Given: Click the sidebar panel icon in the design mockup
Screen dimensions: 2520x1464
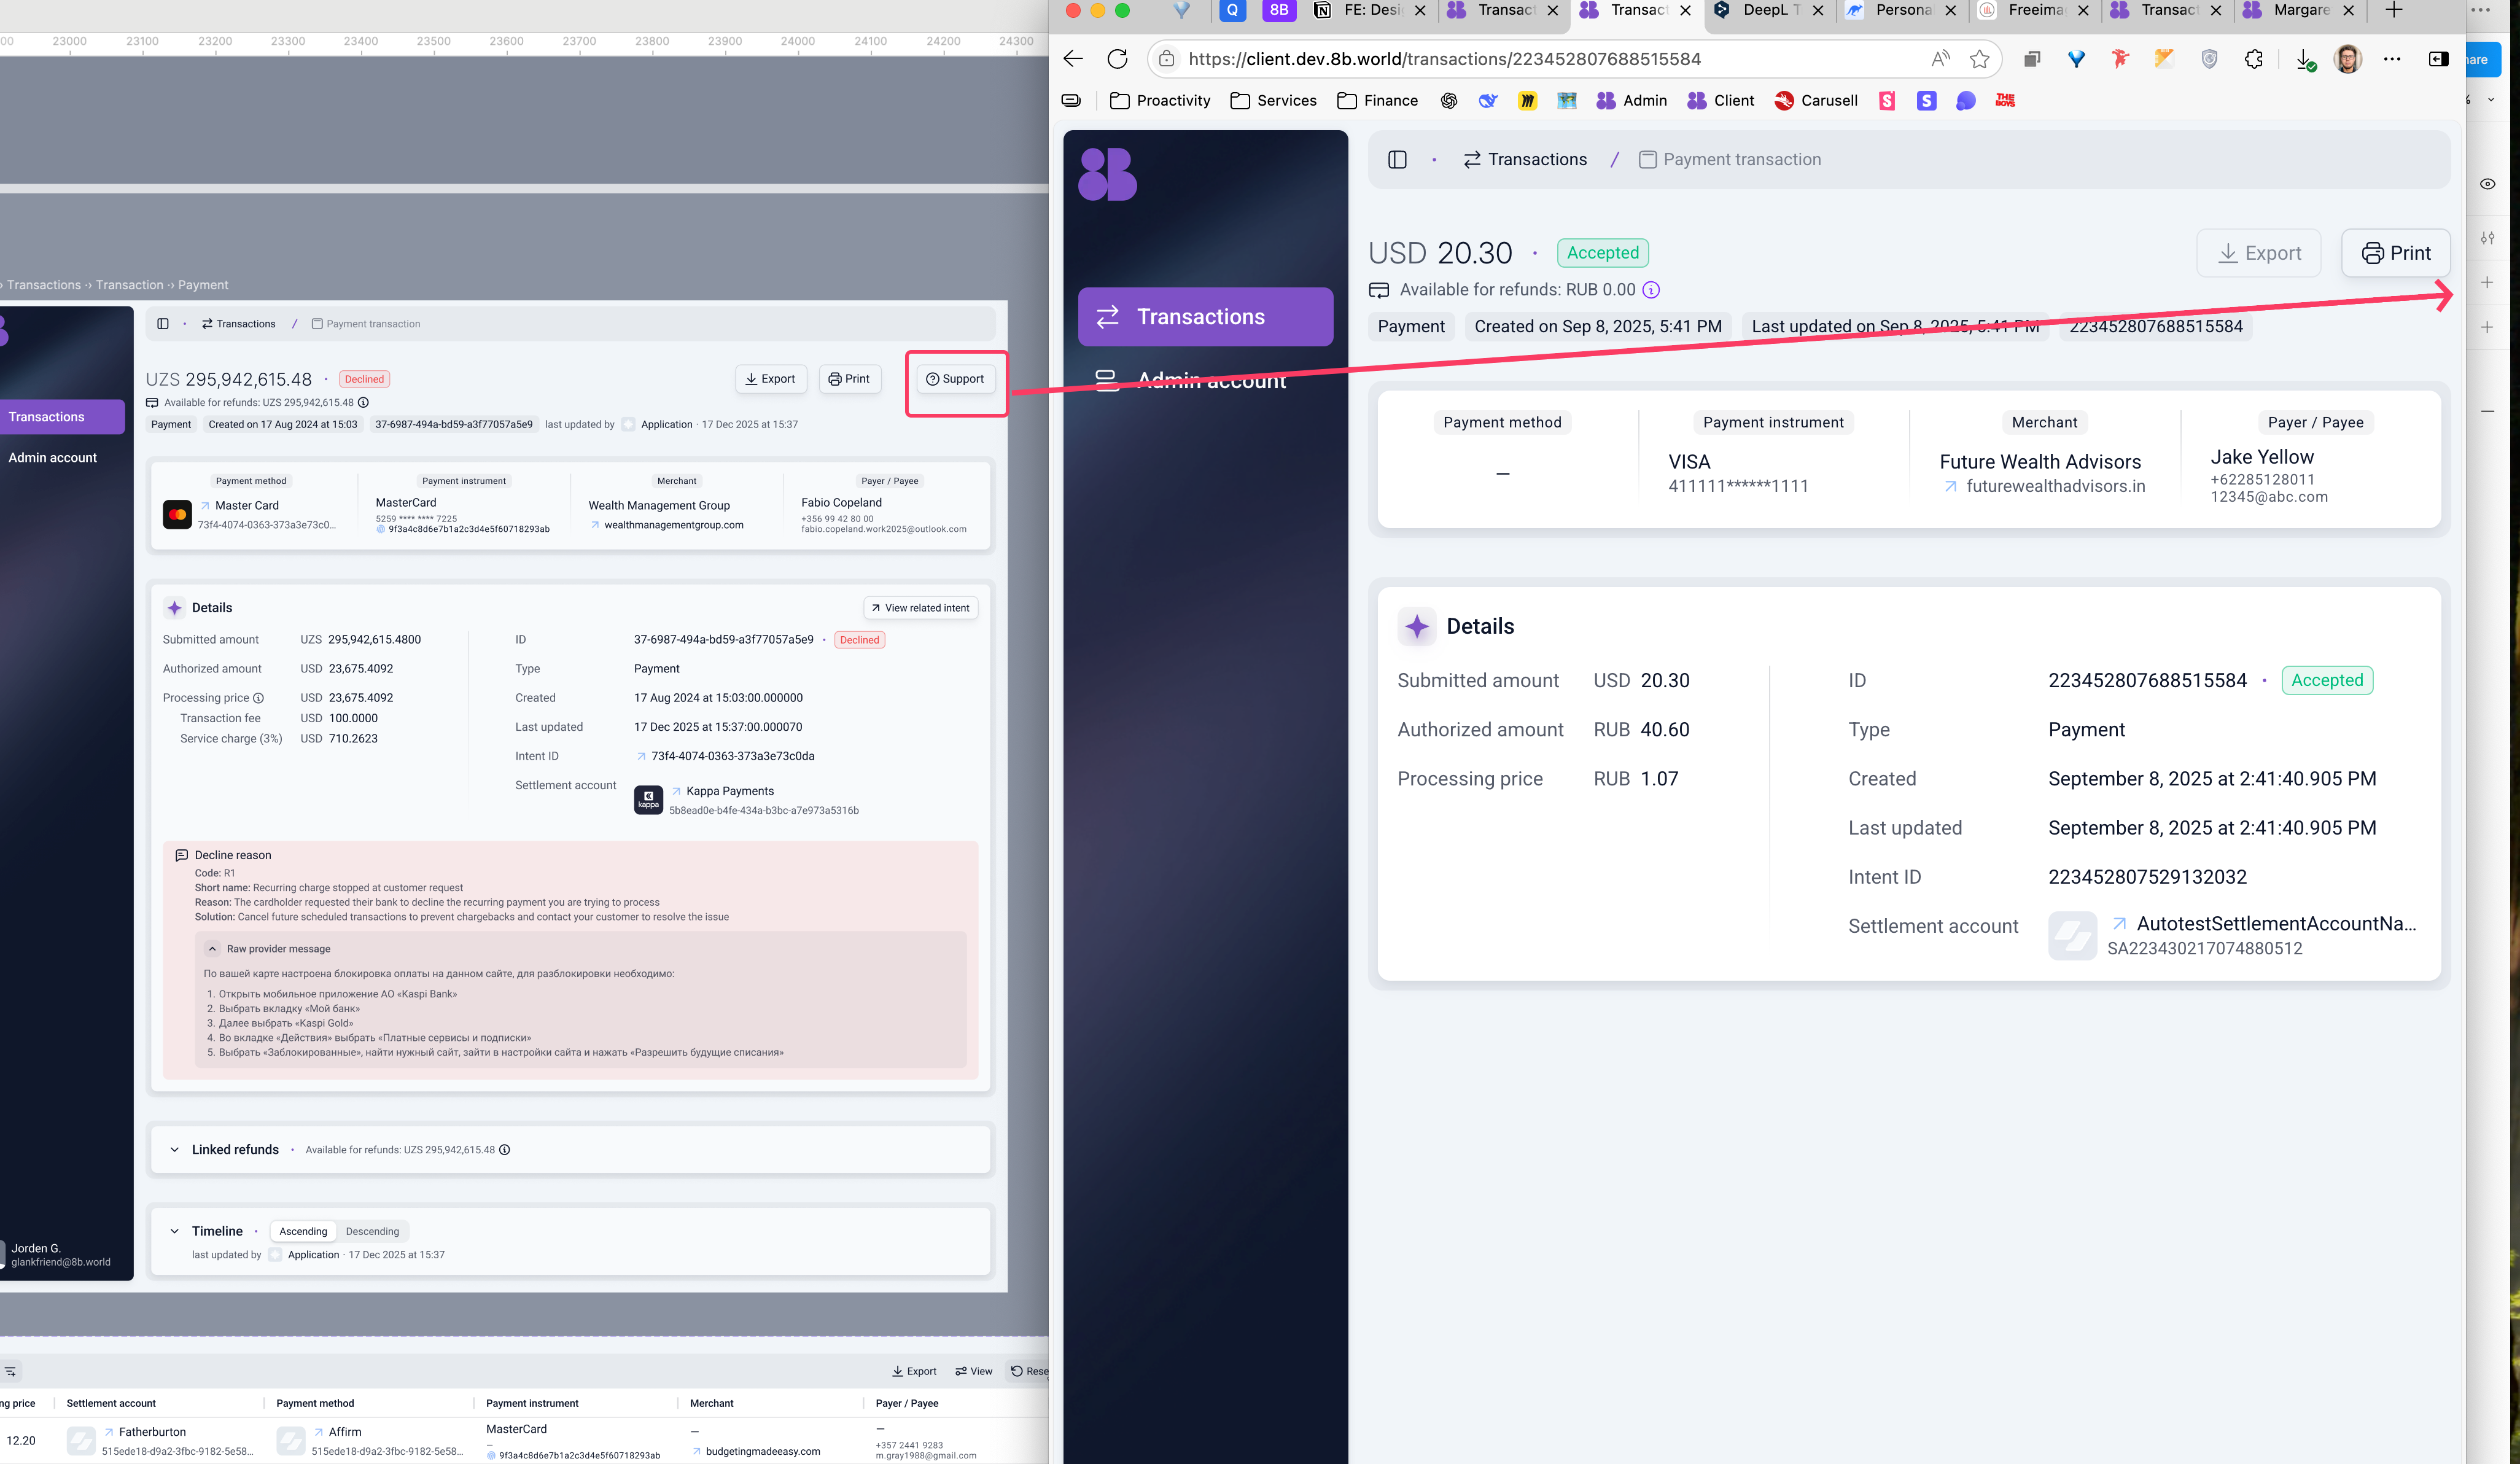Looking at the screenshot, I should click(x=163, y=324).
